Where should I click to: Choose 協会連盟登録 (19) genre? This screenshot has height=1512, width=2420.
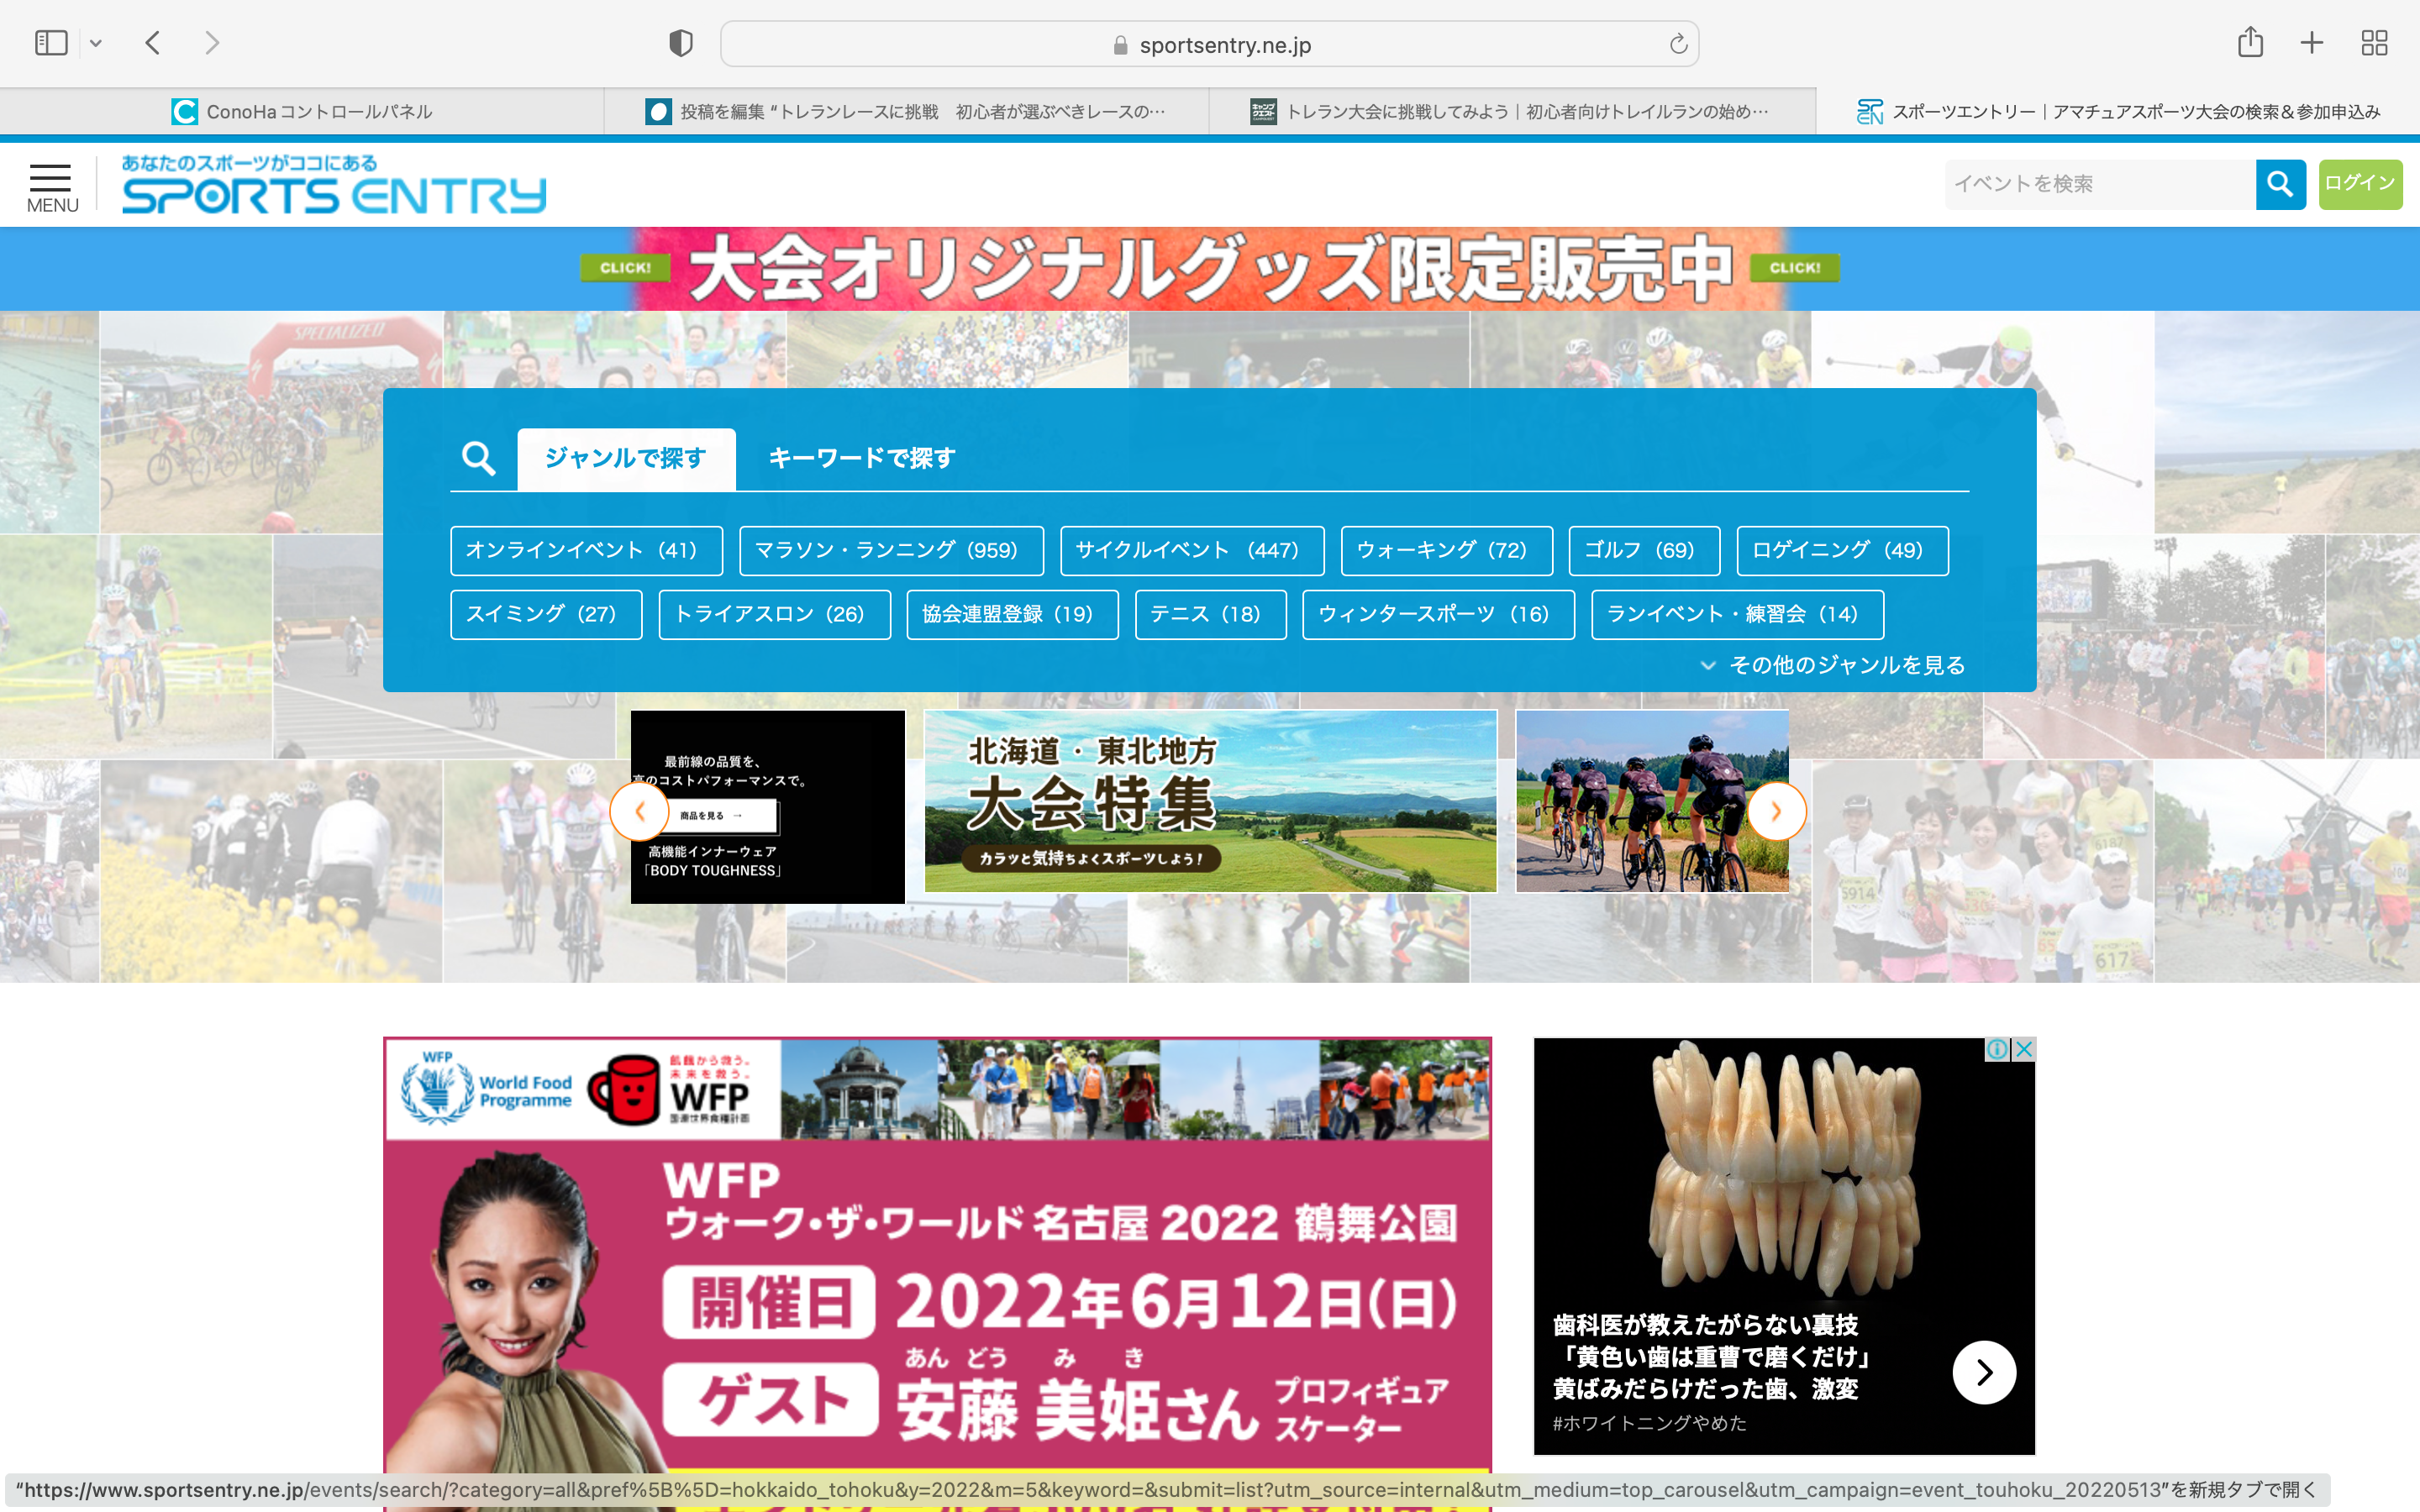point(1012,614)
